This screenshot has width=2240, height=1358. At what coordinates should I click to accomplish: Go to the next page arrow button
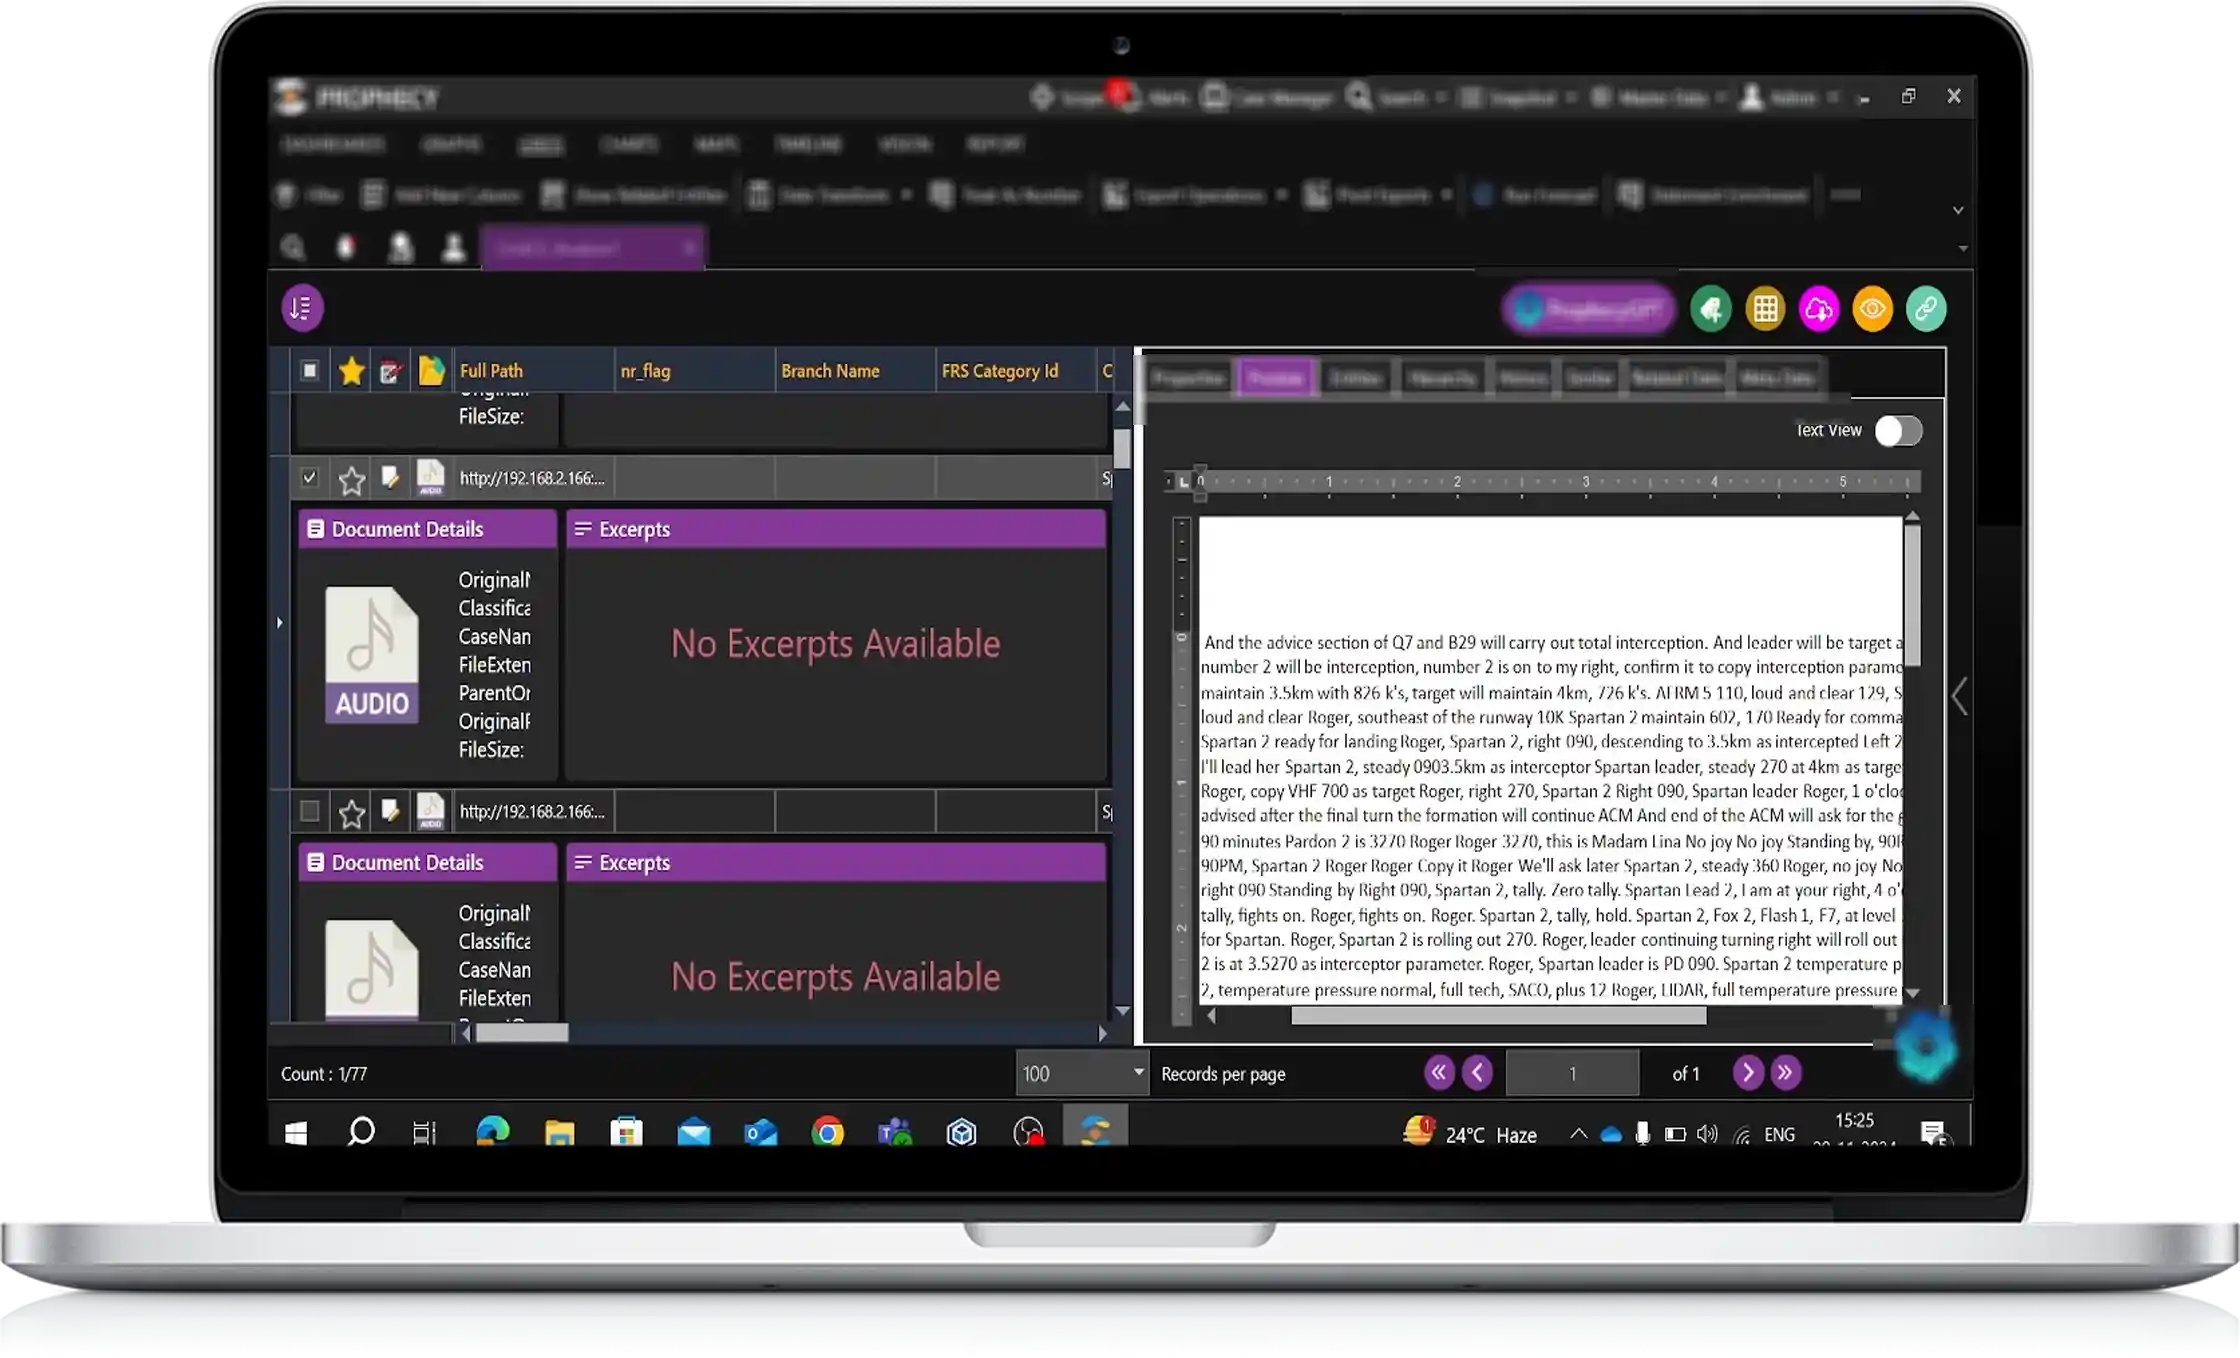point(1747,1073)
